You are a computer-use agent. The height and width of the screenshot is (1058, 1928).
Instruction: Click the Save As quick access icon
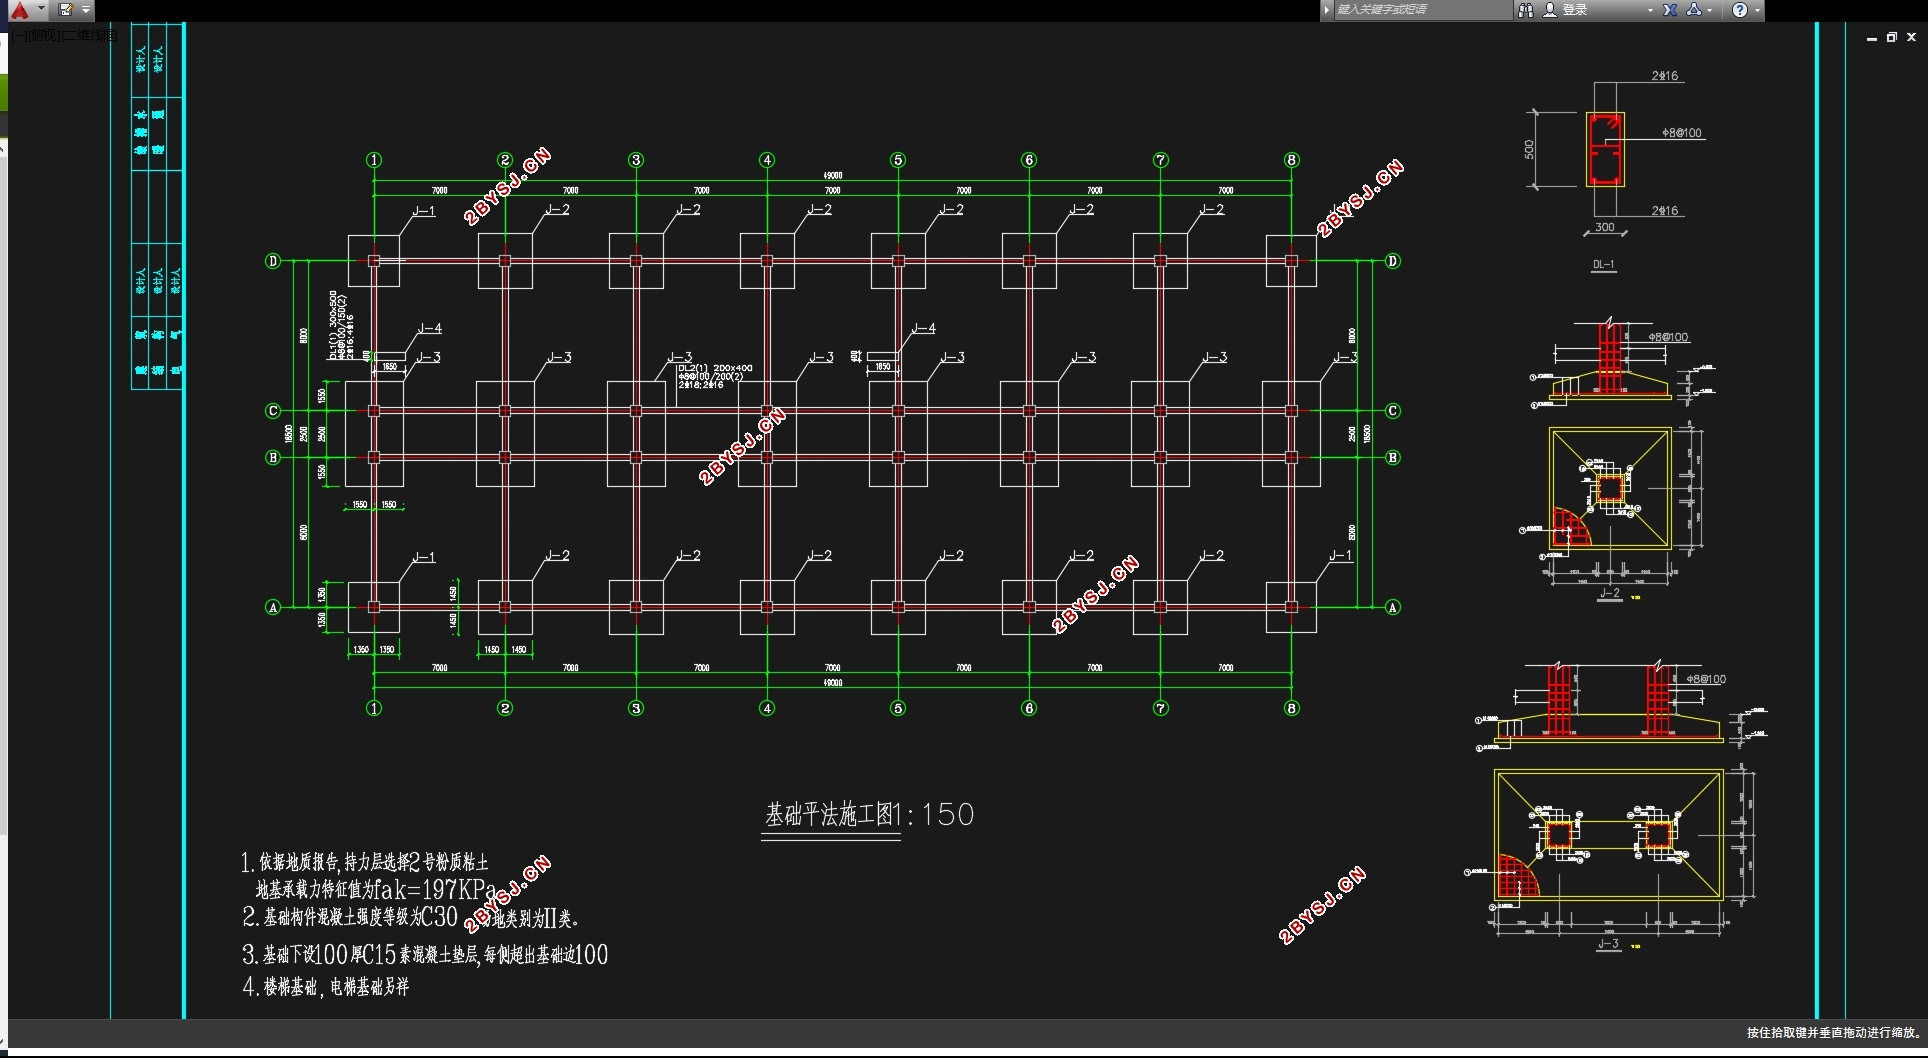pos(66,10)
